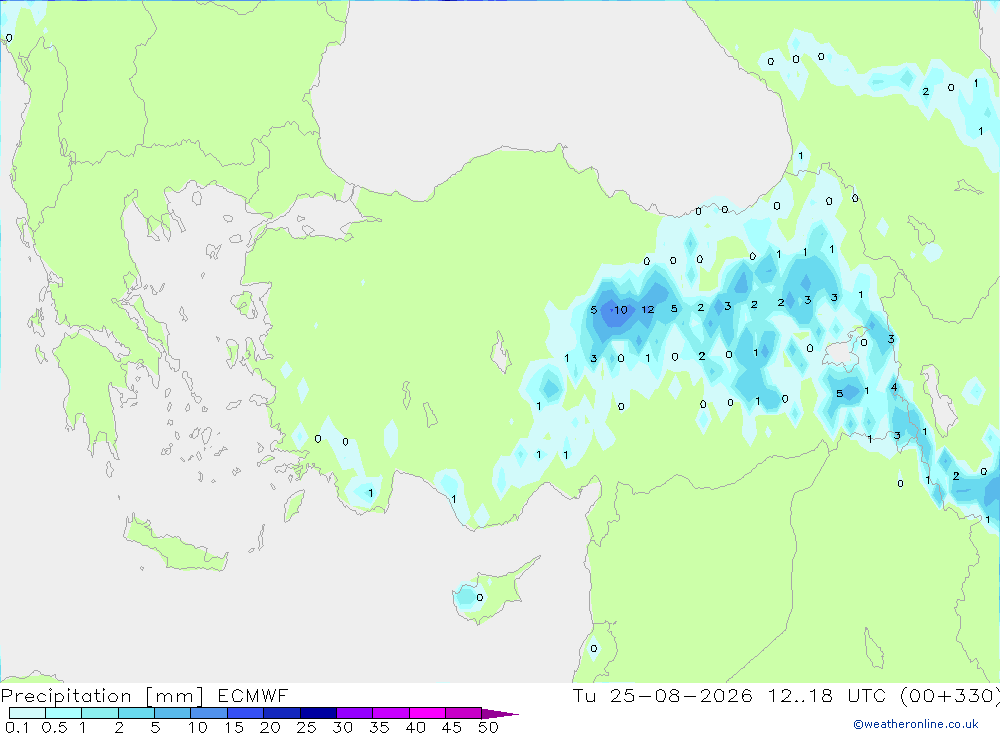Click the "4" precipitation value on the map
Viewport: 1000px width, 733px height.
tap(893, 387)
